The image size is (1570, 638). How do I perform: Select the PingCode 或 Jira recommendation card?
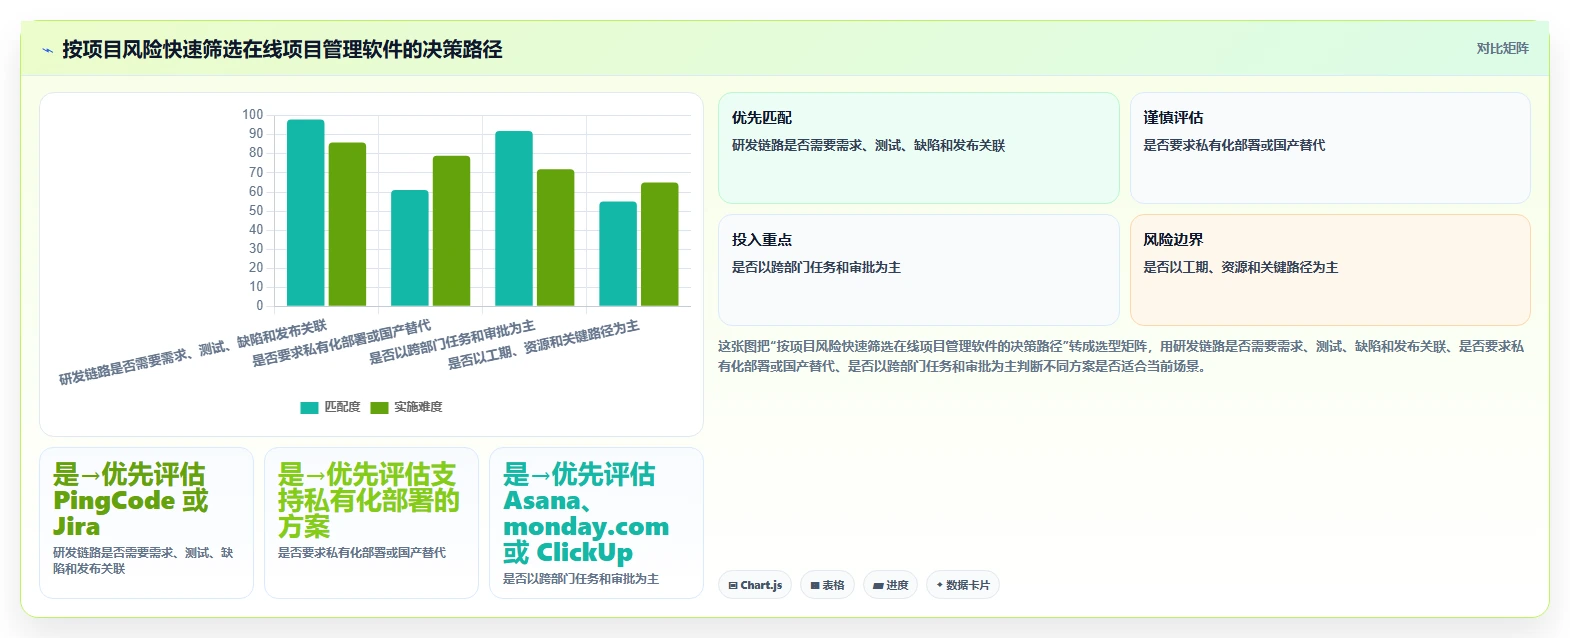pyautogui.click(x=146, y=523)
